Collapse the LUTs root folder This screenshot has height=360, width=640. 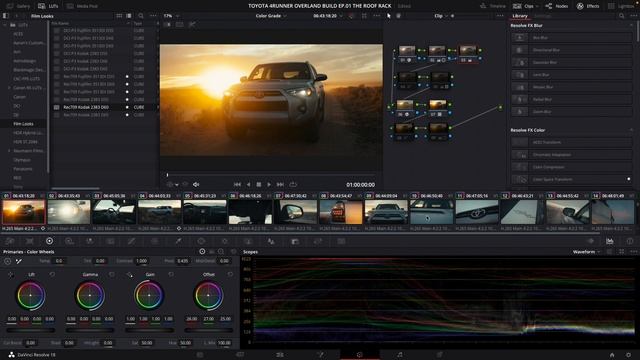5,25
